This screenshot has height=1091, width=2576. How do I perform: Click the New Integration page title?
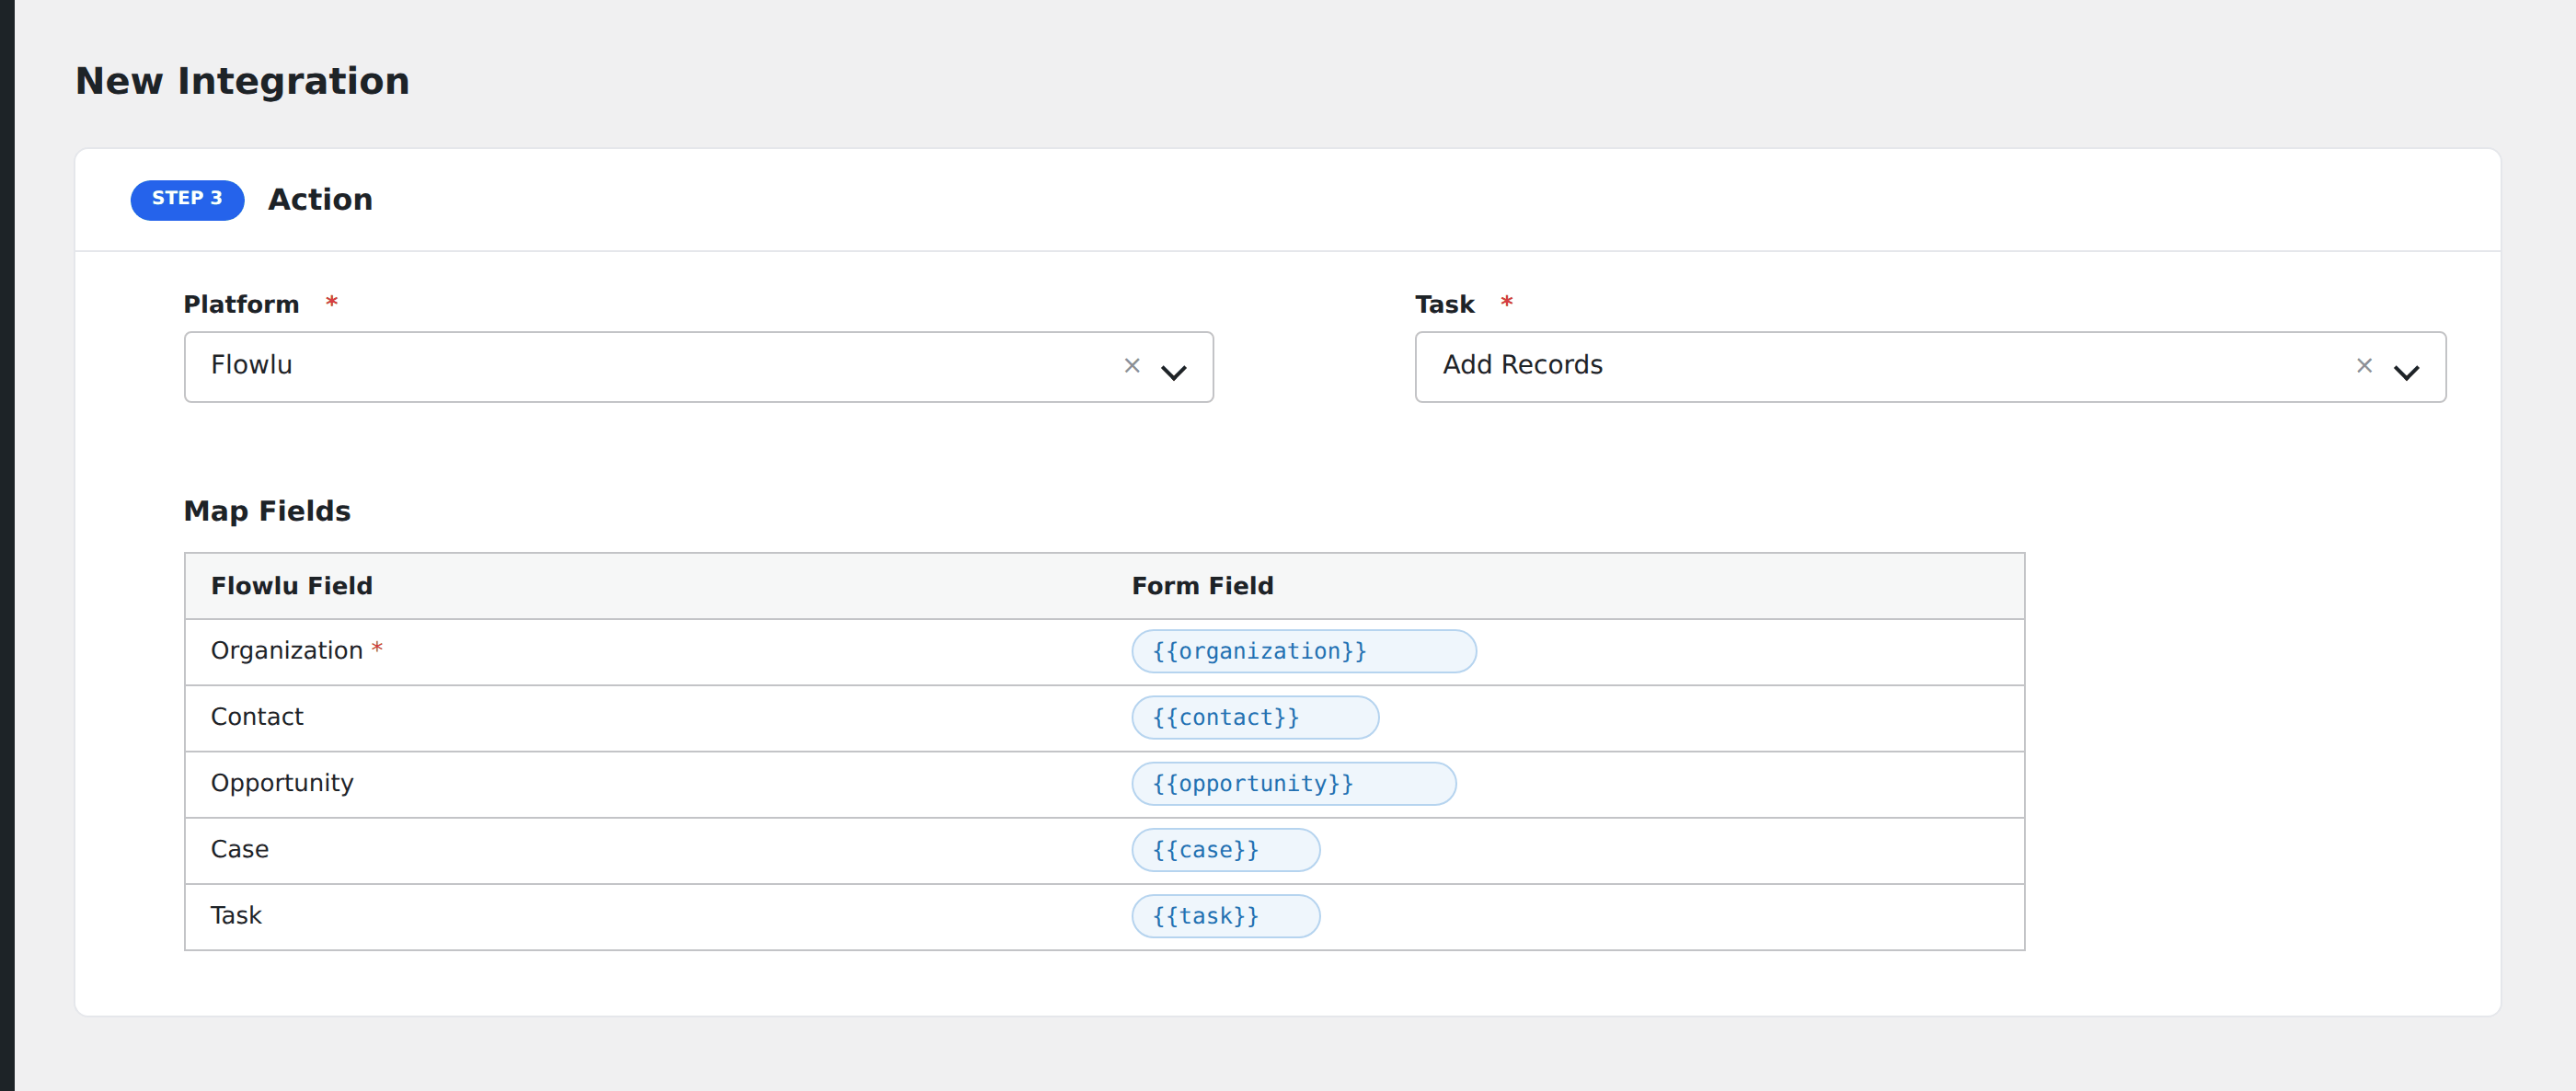(242, 81)
